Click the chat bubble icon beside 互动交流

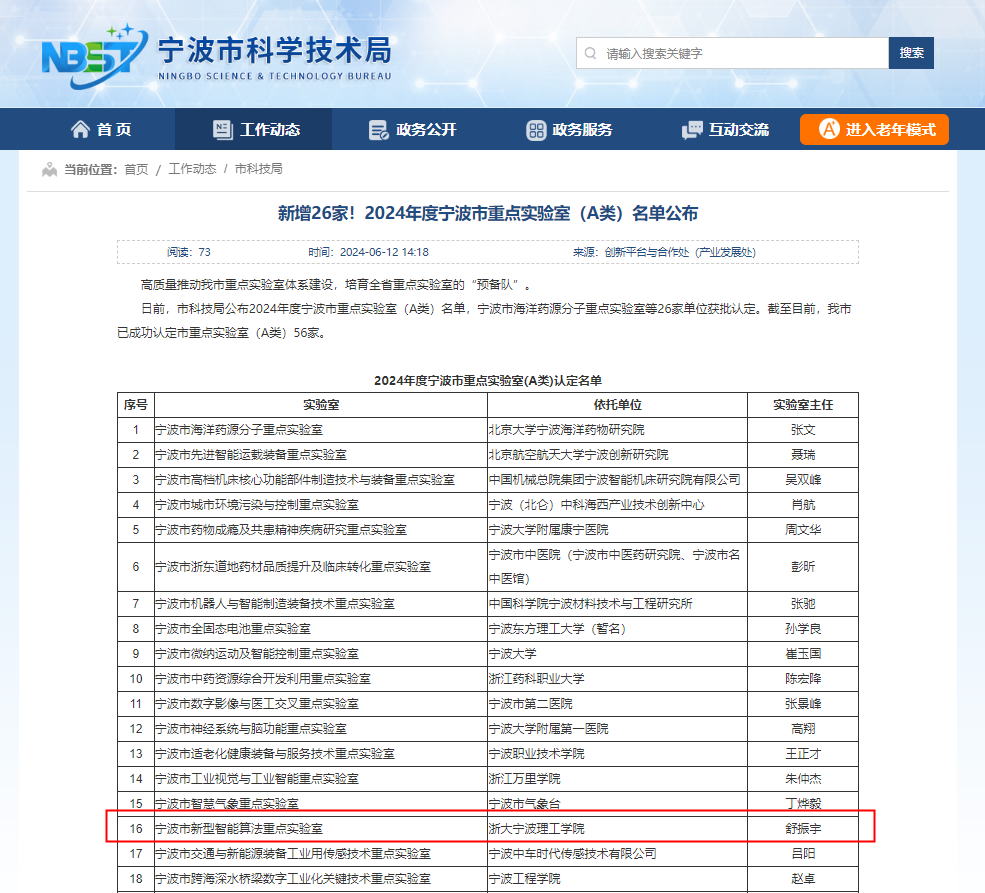coord(692,130)
